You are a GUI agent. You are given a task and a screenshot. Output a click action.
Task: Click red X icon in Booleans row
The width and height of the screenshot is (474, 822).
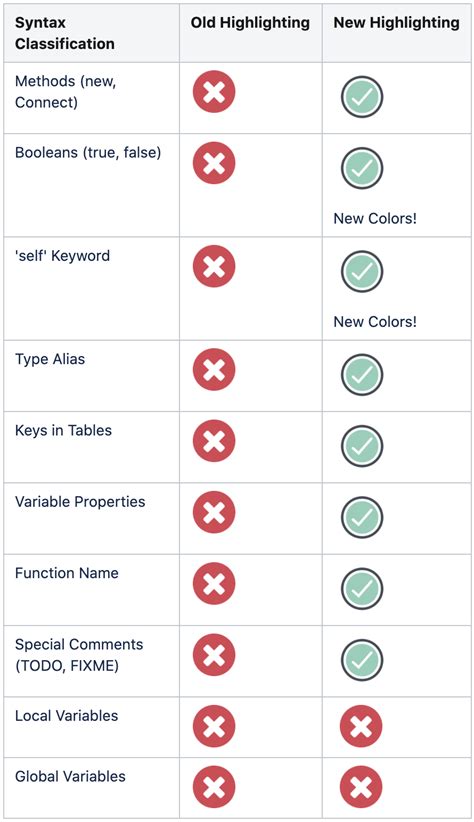point(214,163)
